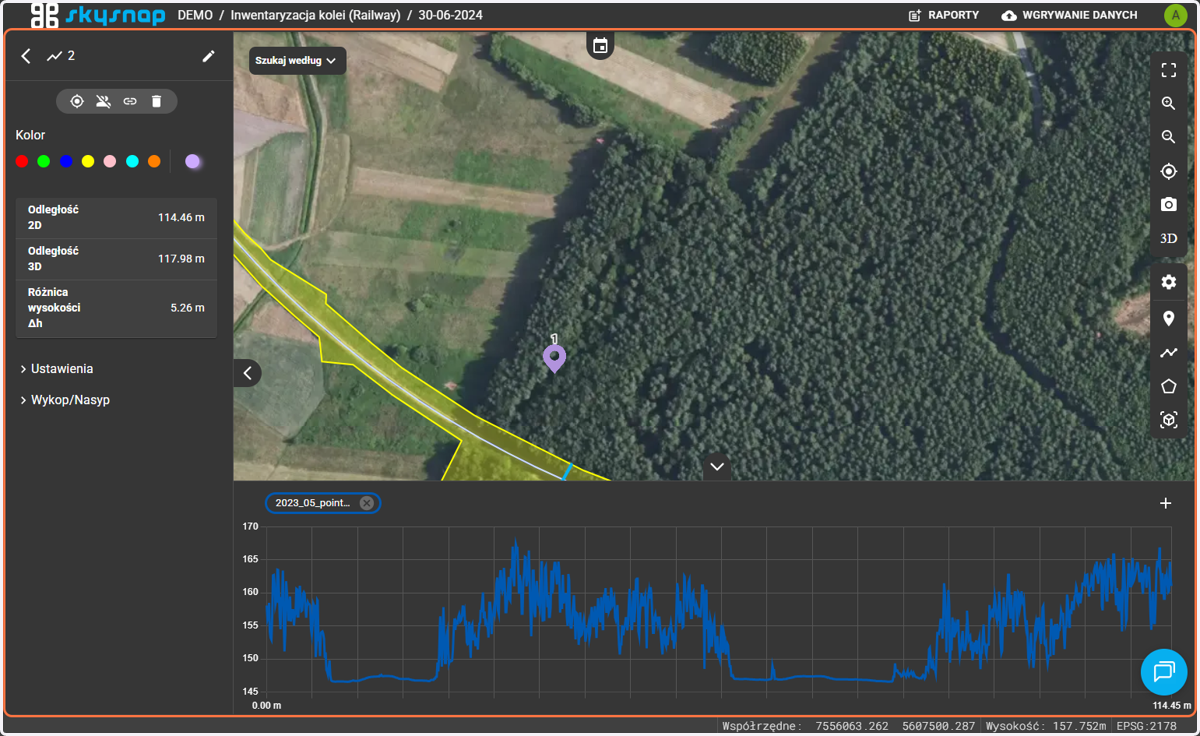1200x736 pixels.
Task: Choose the yellow color swatch
Action: click(x=88, y=161)
